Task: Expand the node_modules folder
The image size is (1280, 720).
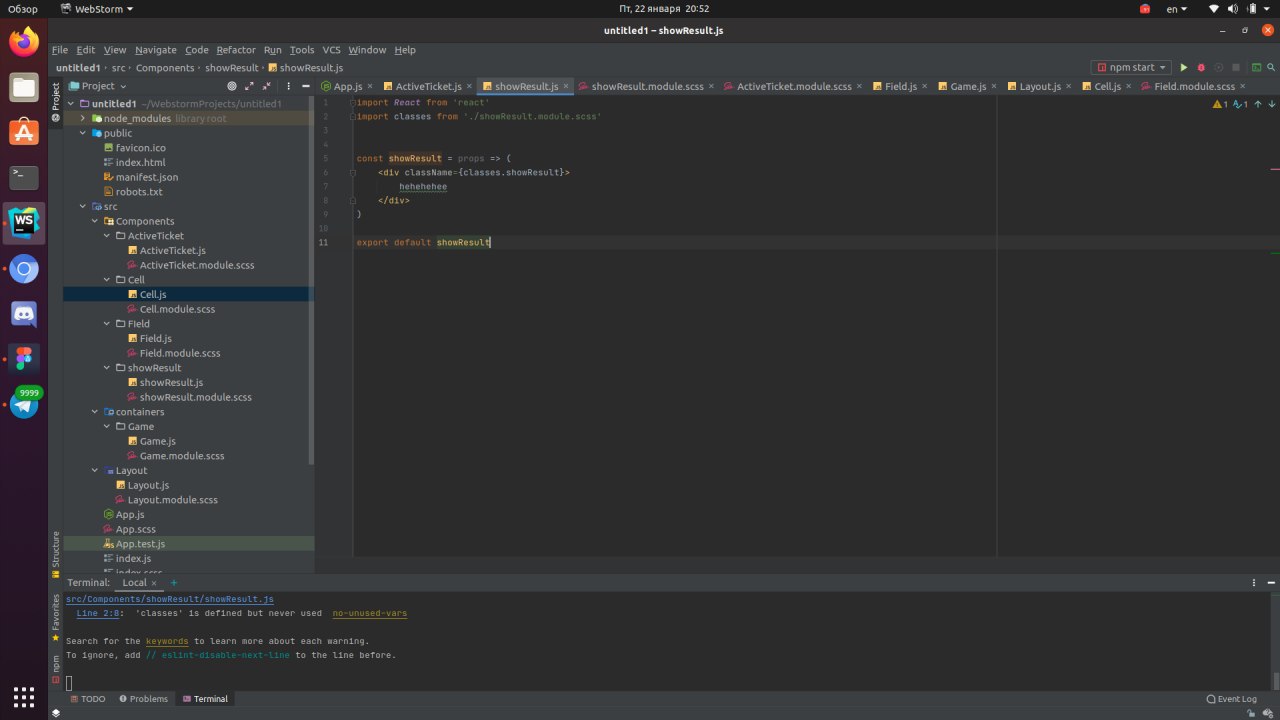Action: click(x=84, y=118)
